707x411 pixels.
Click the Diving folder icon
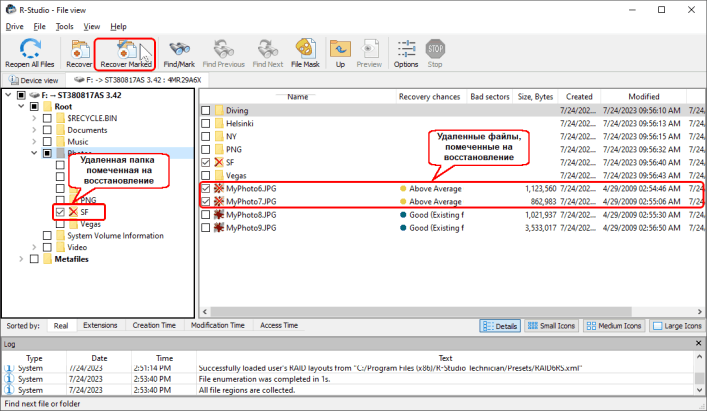pos(219,110)
